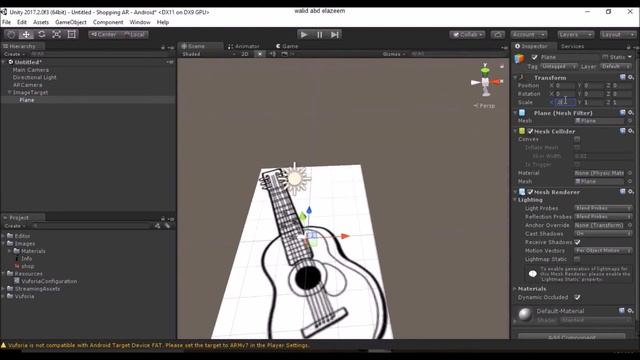Toggle the Static checkbox
Screen dimensions: 640x360
(x=605, y=57)
